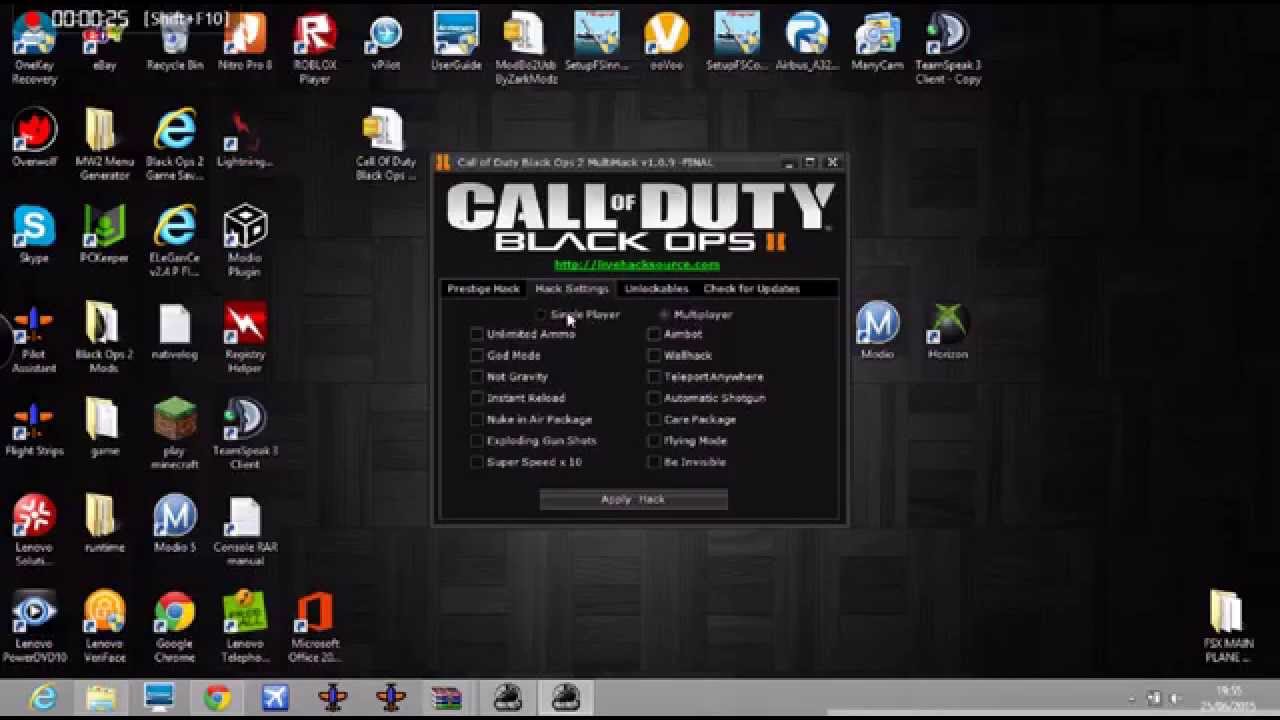This screenshot has width=1280, height=720.
Task: Open the Check for Updates tab
Action: click(752, 289)
